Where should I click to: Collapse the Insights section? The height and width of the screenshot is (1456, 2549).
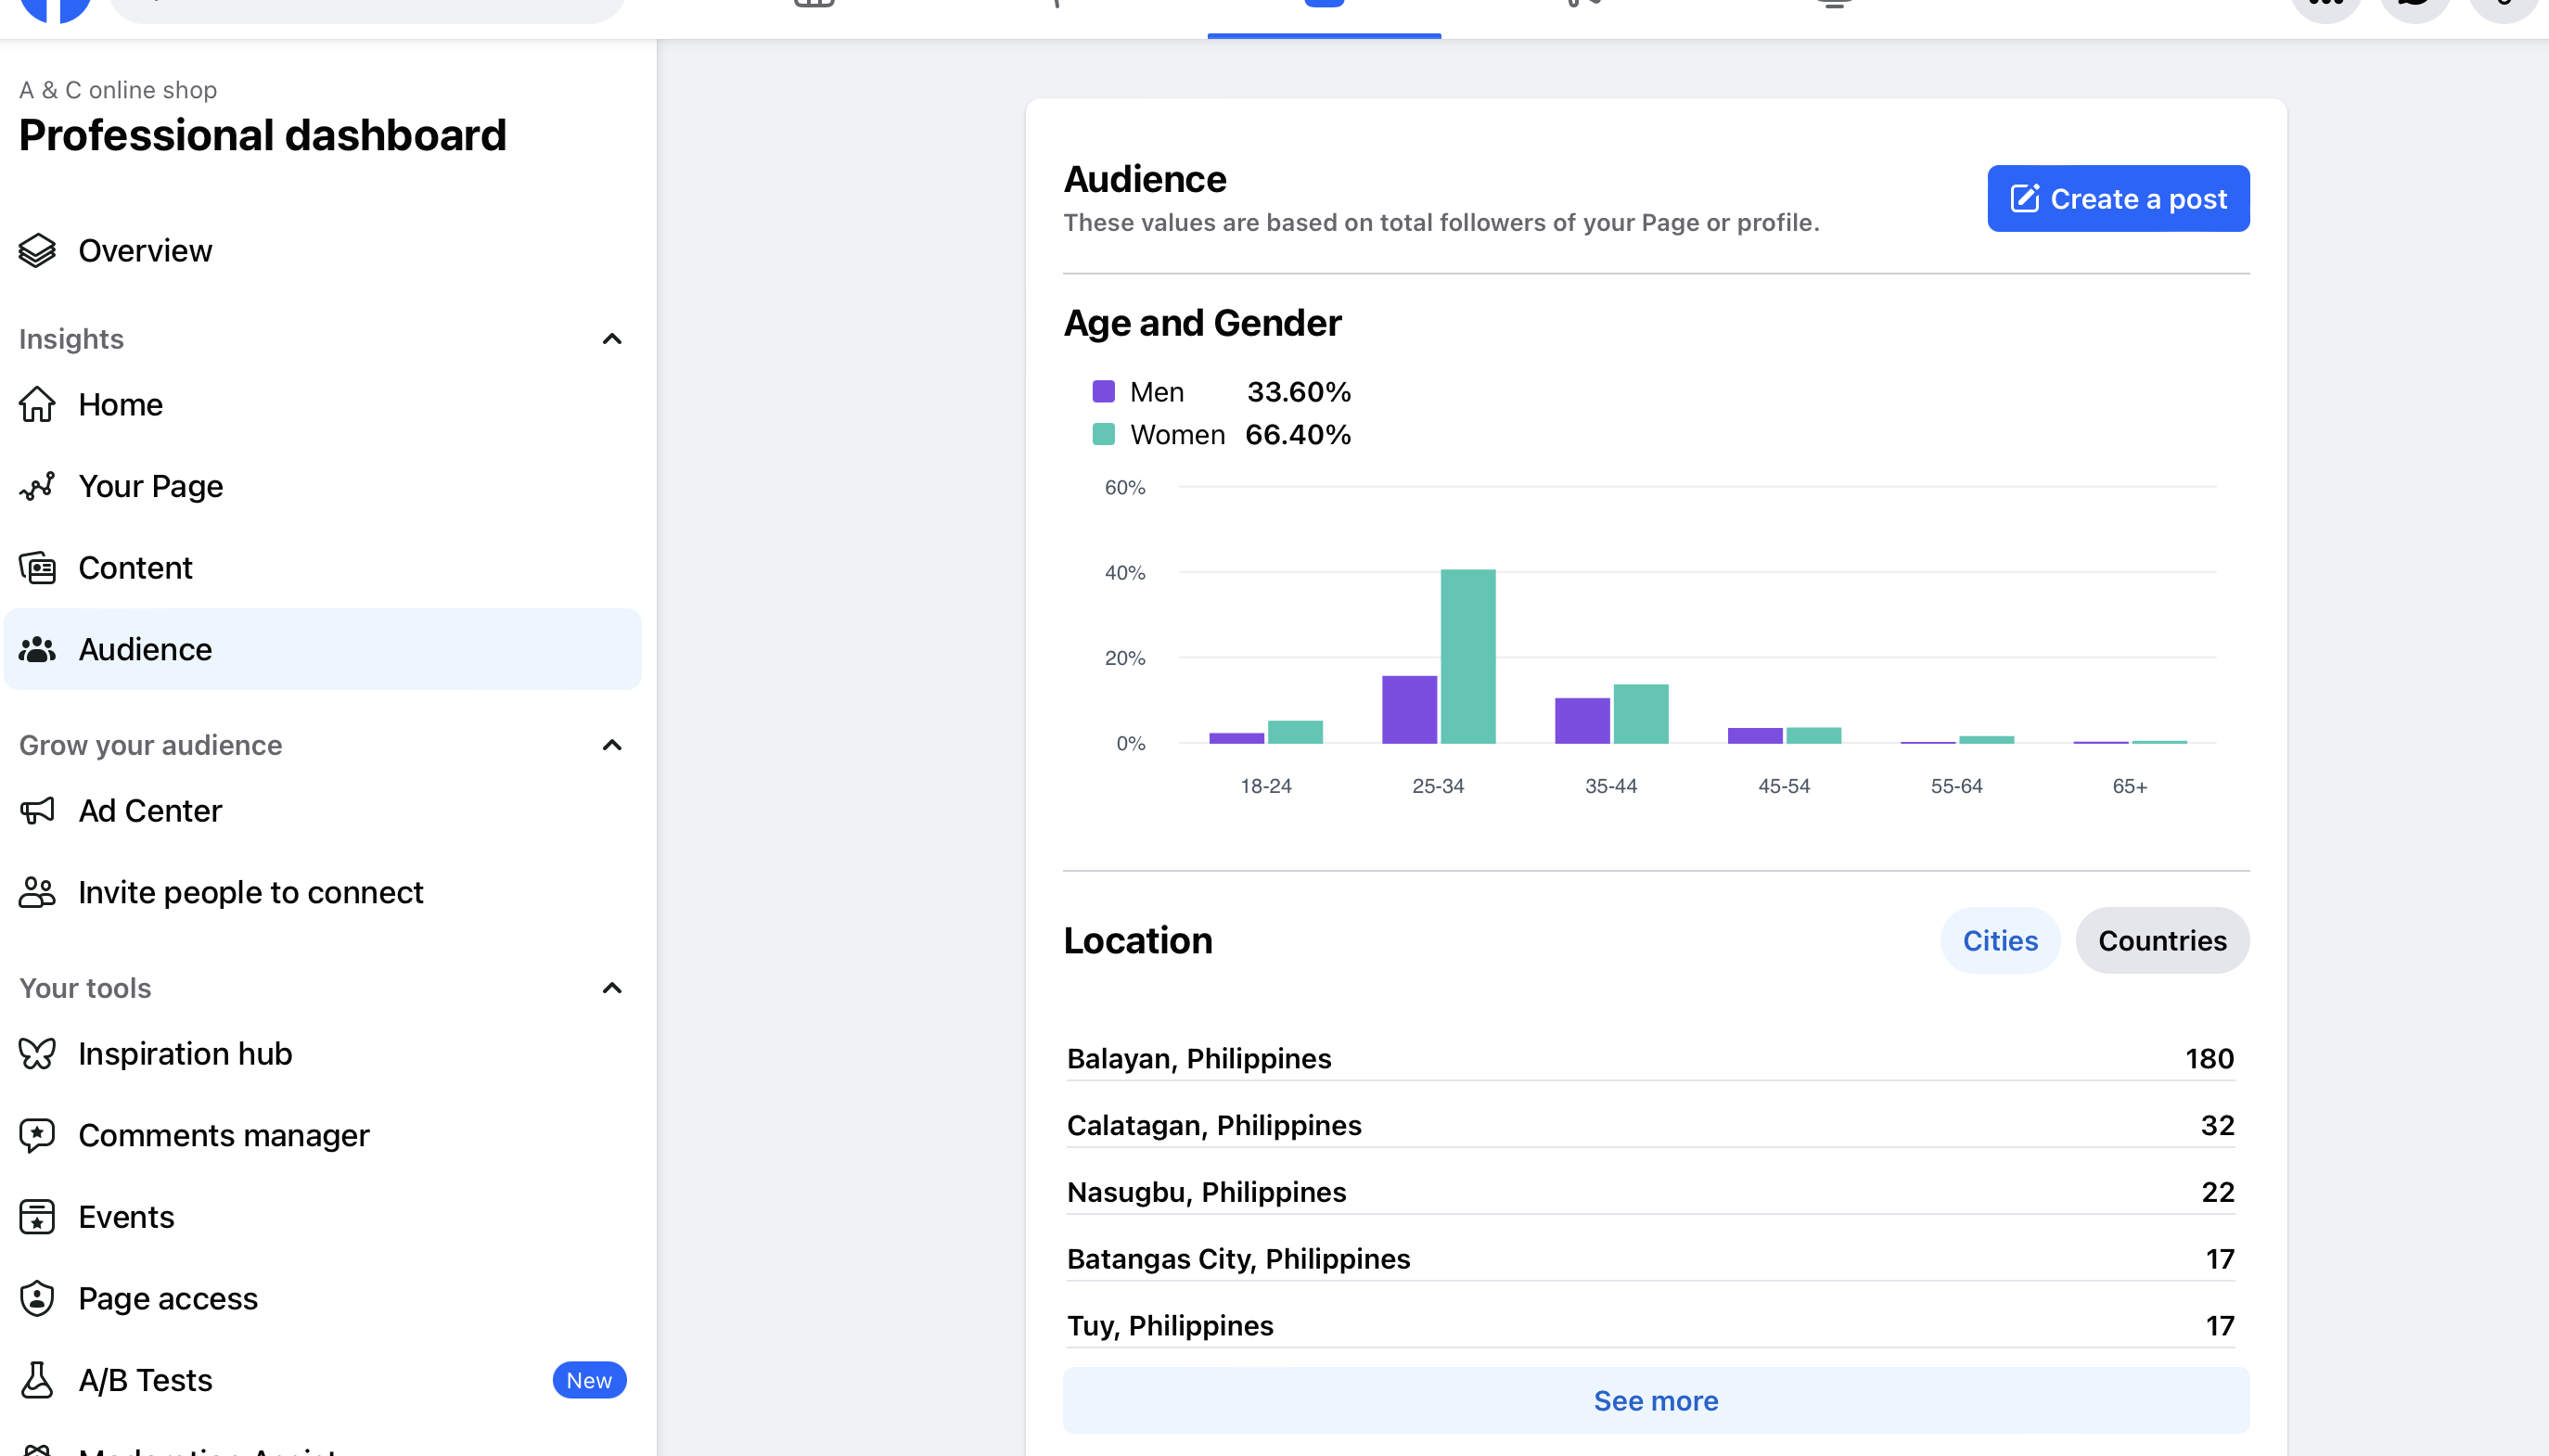click(x=612, y=339)
